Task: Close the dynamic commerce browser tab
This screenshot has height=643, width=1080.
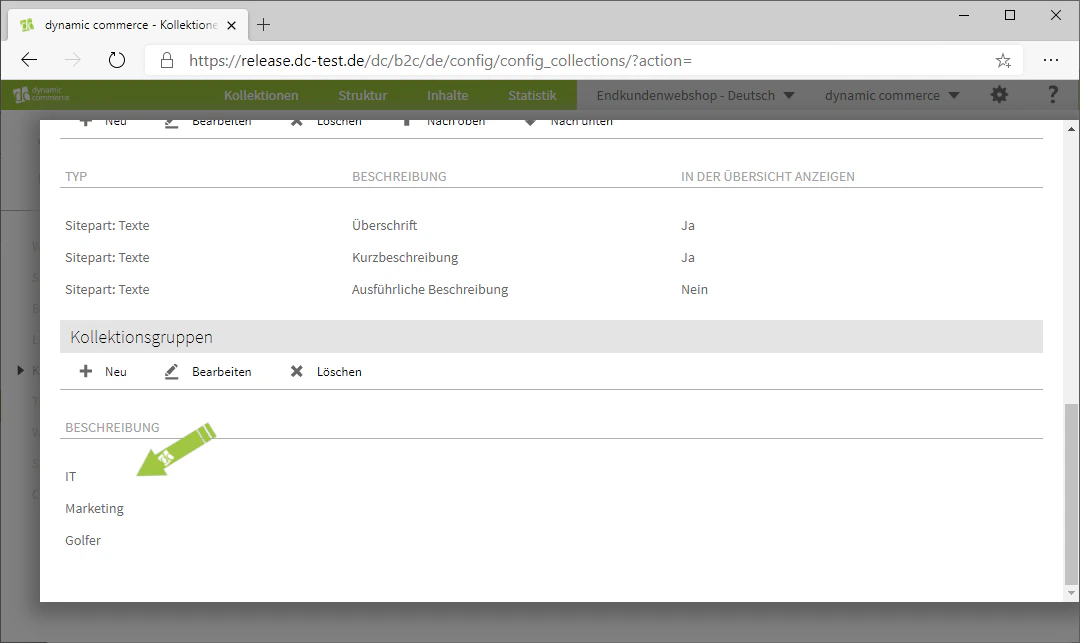Action: (231, 25)
